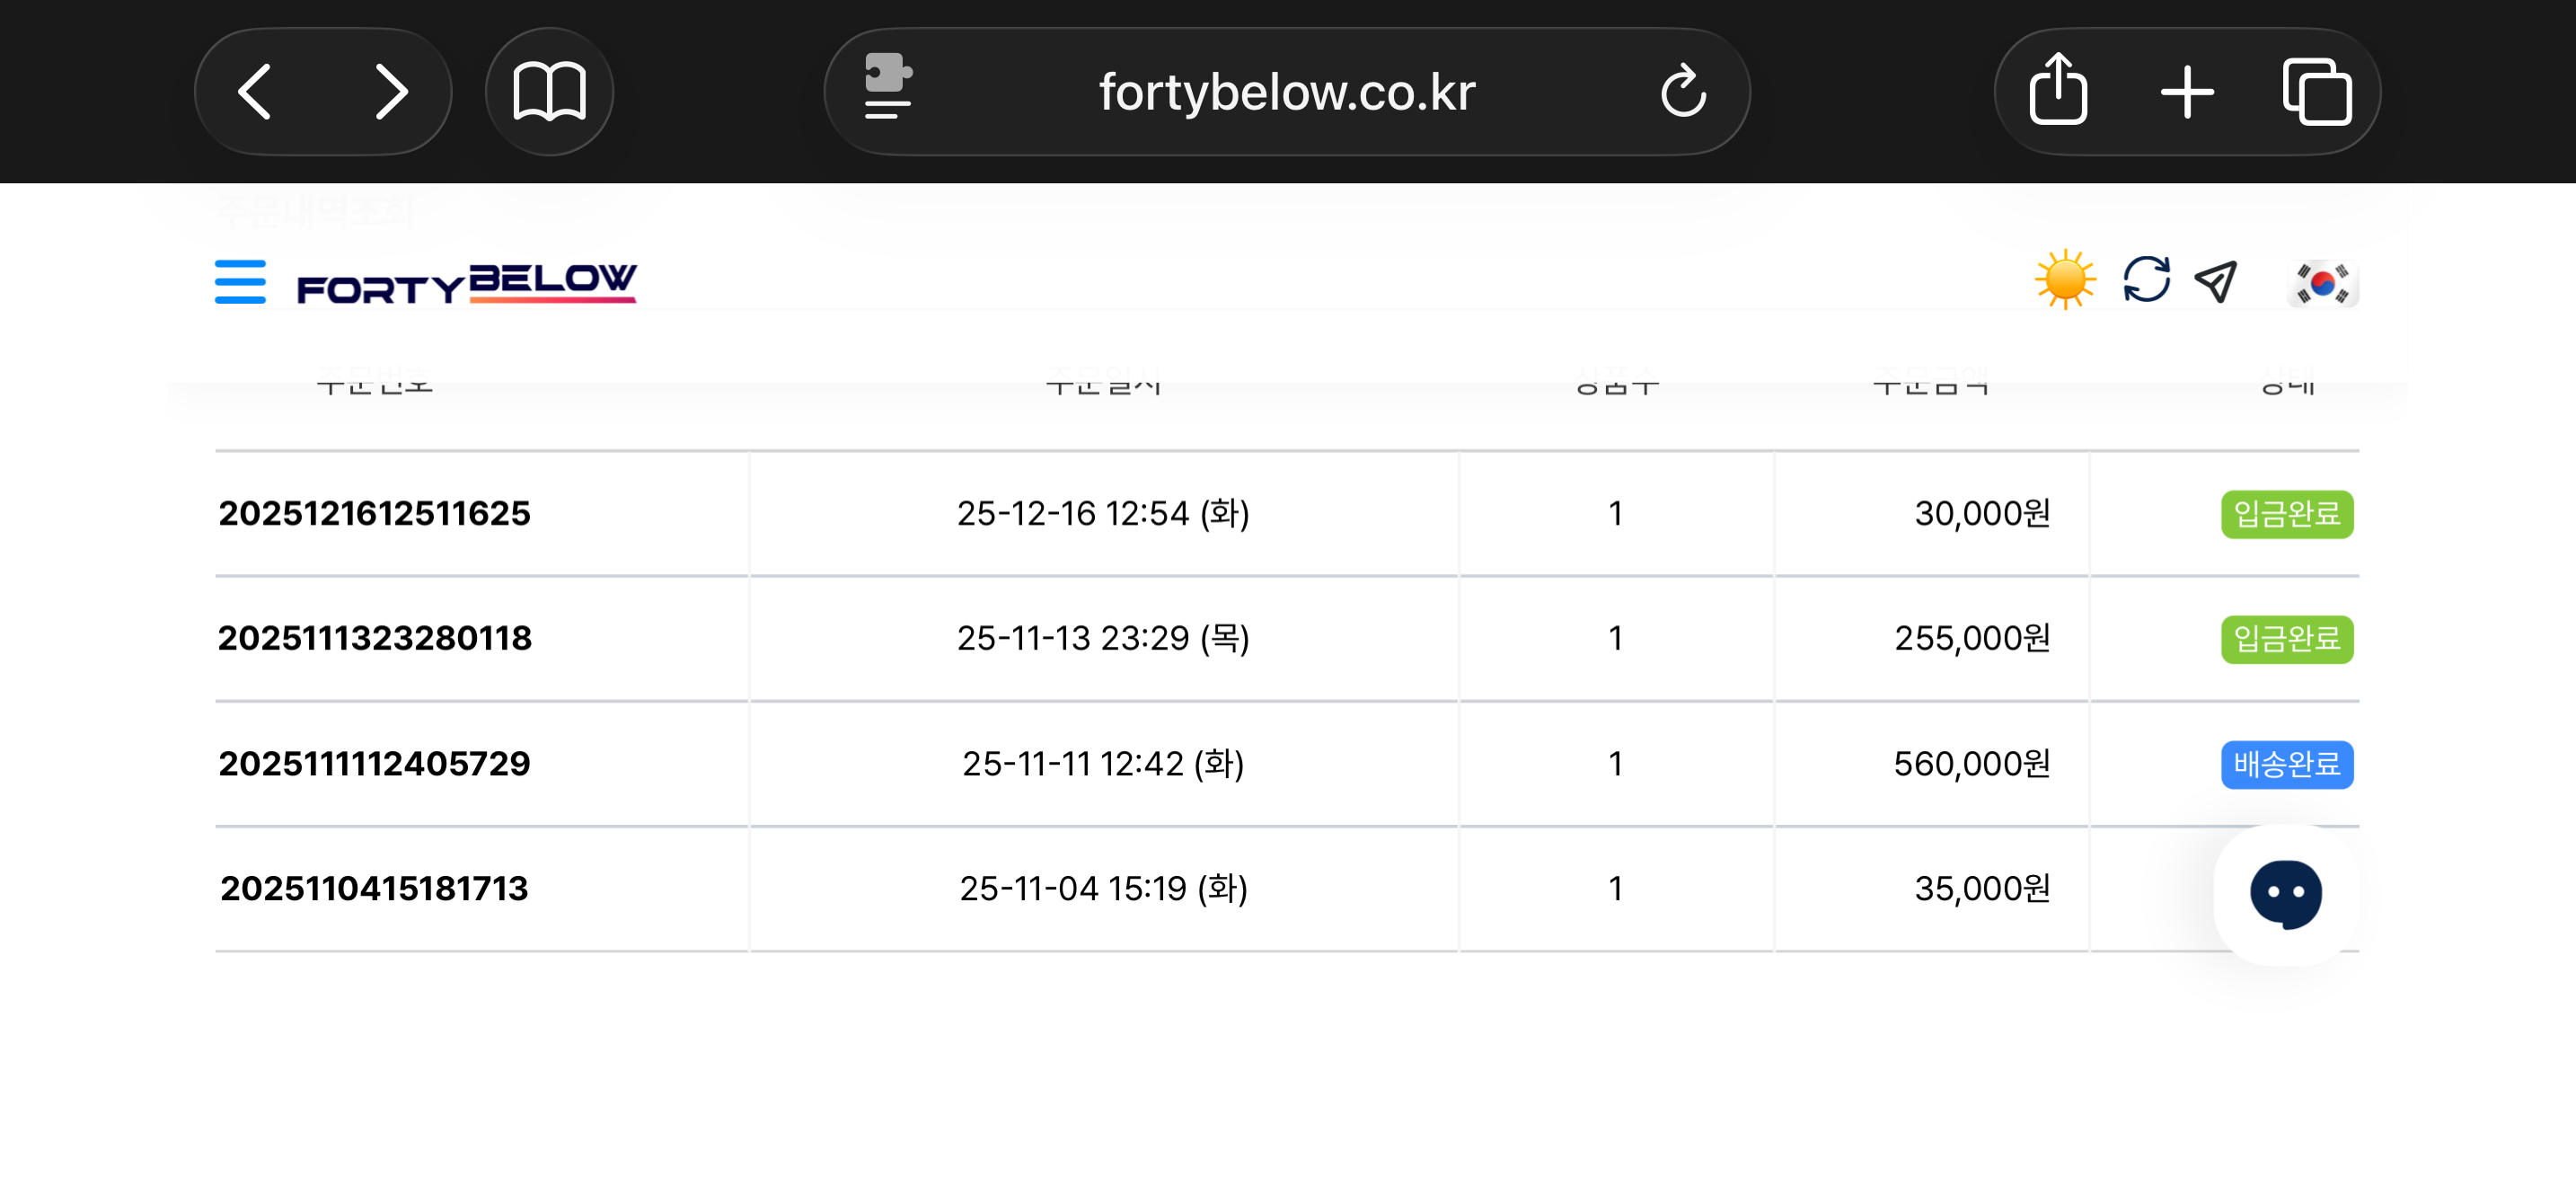Show the tab overview
The width and height of the screenshot is (2576, 1186).
tap(2317, 92)
